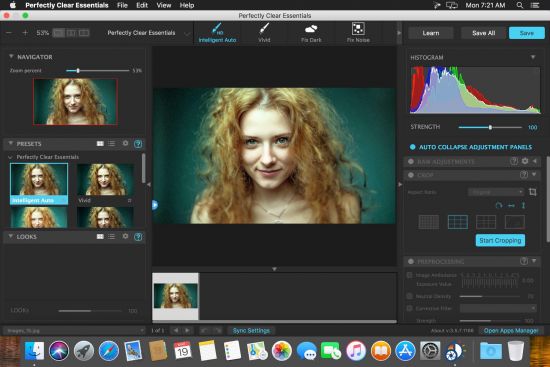
Task: Collapse the Navigator panel
Action: point(11,56)
